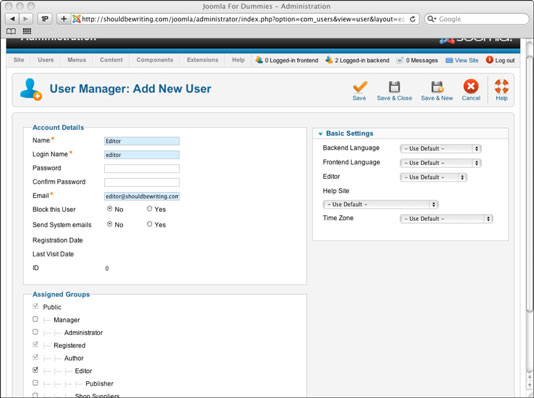This screenshot has width=534, height=398.
Task: Click the Save & Close disk icon
Action: coord(394,86)
